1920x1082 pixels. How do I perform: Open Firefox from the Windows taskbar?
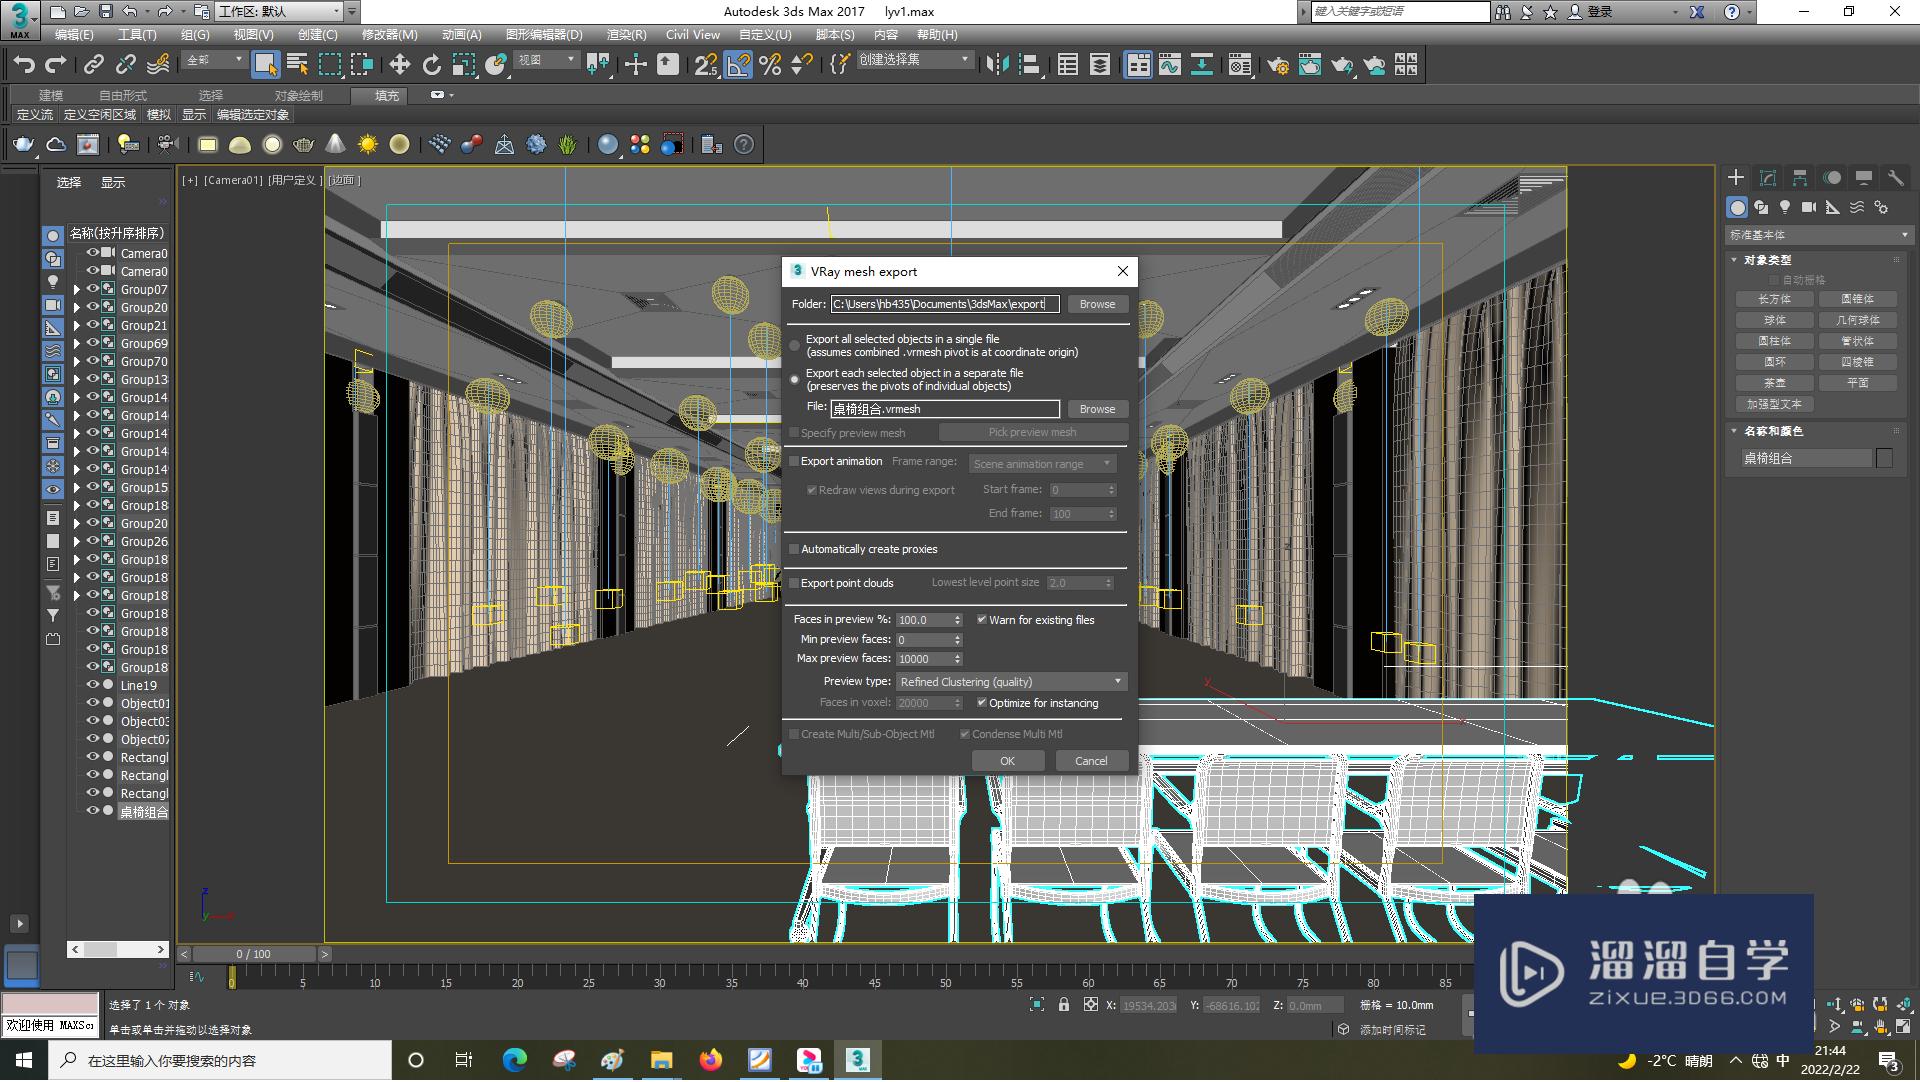coord(710,1060)
